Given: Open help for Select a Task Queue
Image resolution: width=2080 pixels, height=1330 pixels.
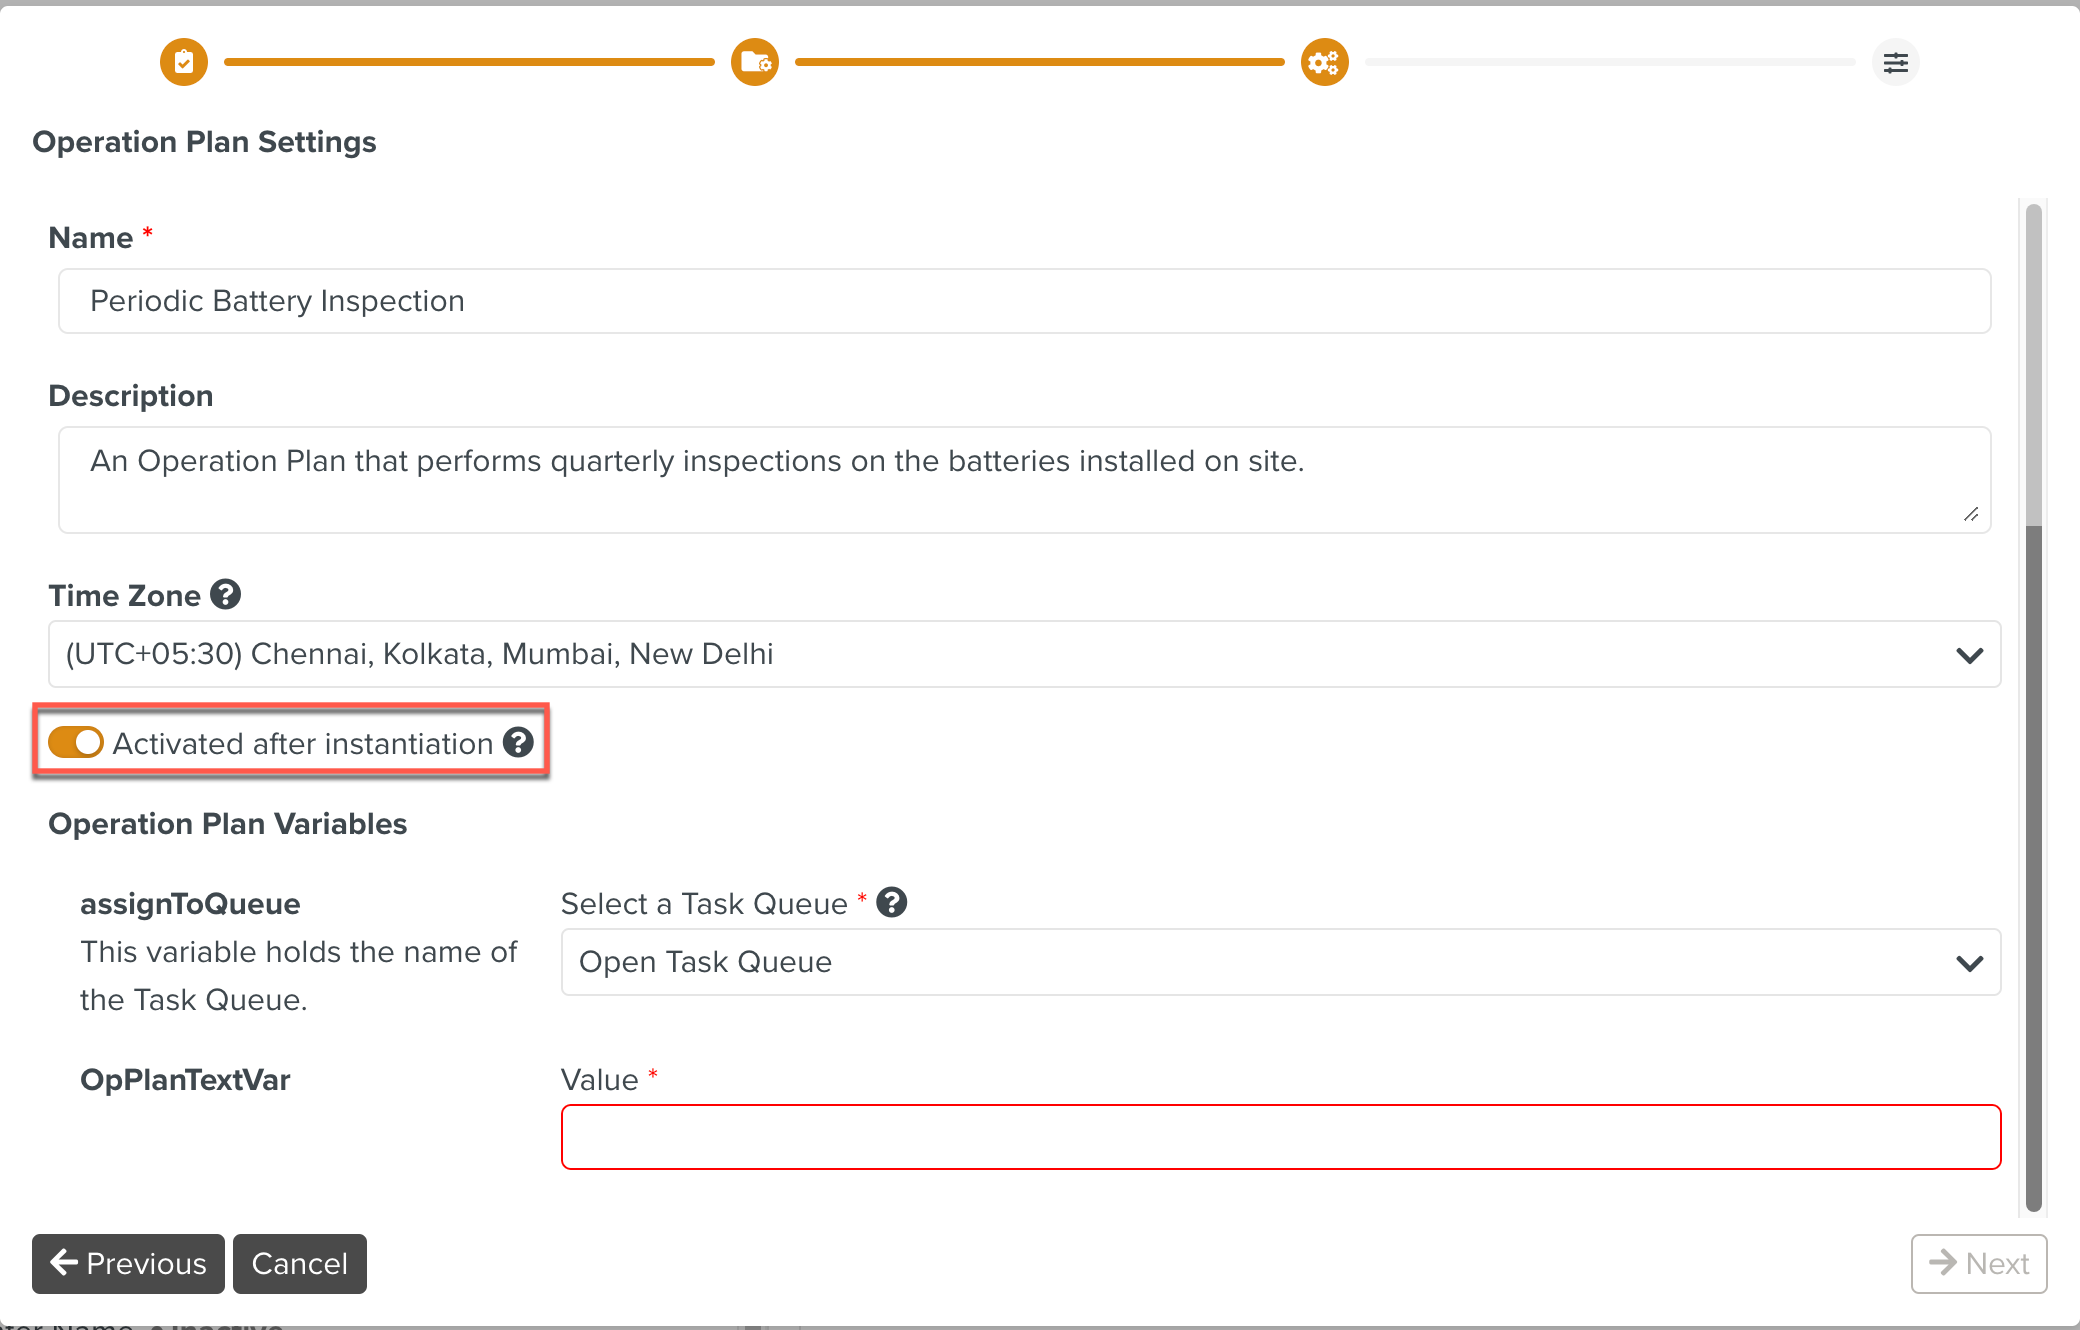Looking at the screenshot, I should [x=892, y=903].
